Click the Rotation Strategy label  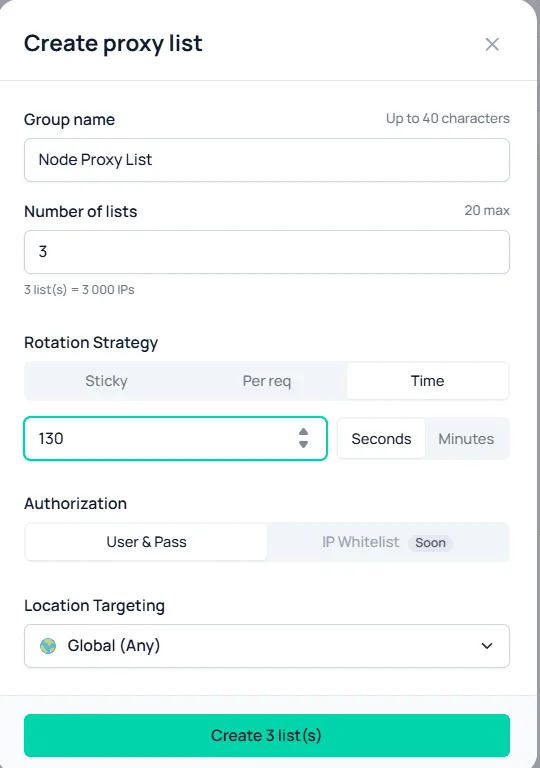point(91,342)
